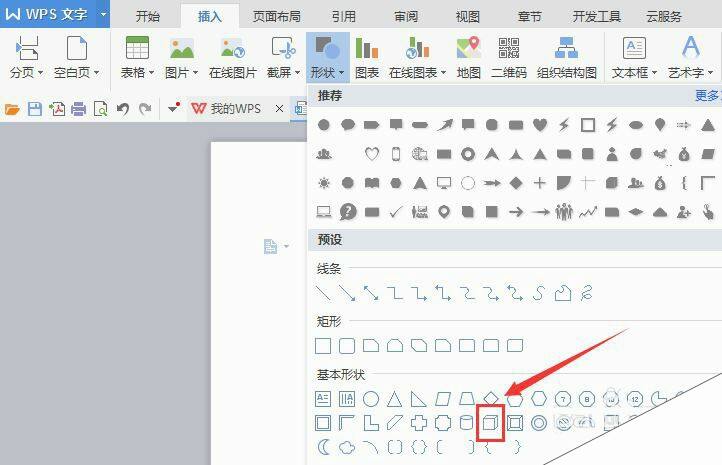Screen dimensions: 722x465
Task: Click the redo arrow
Action: 145,109
